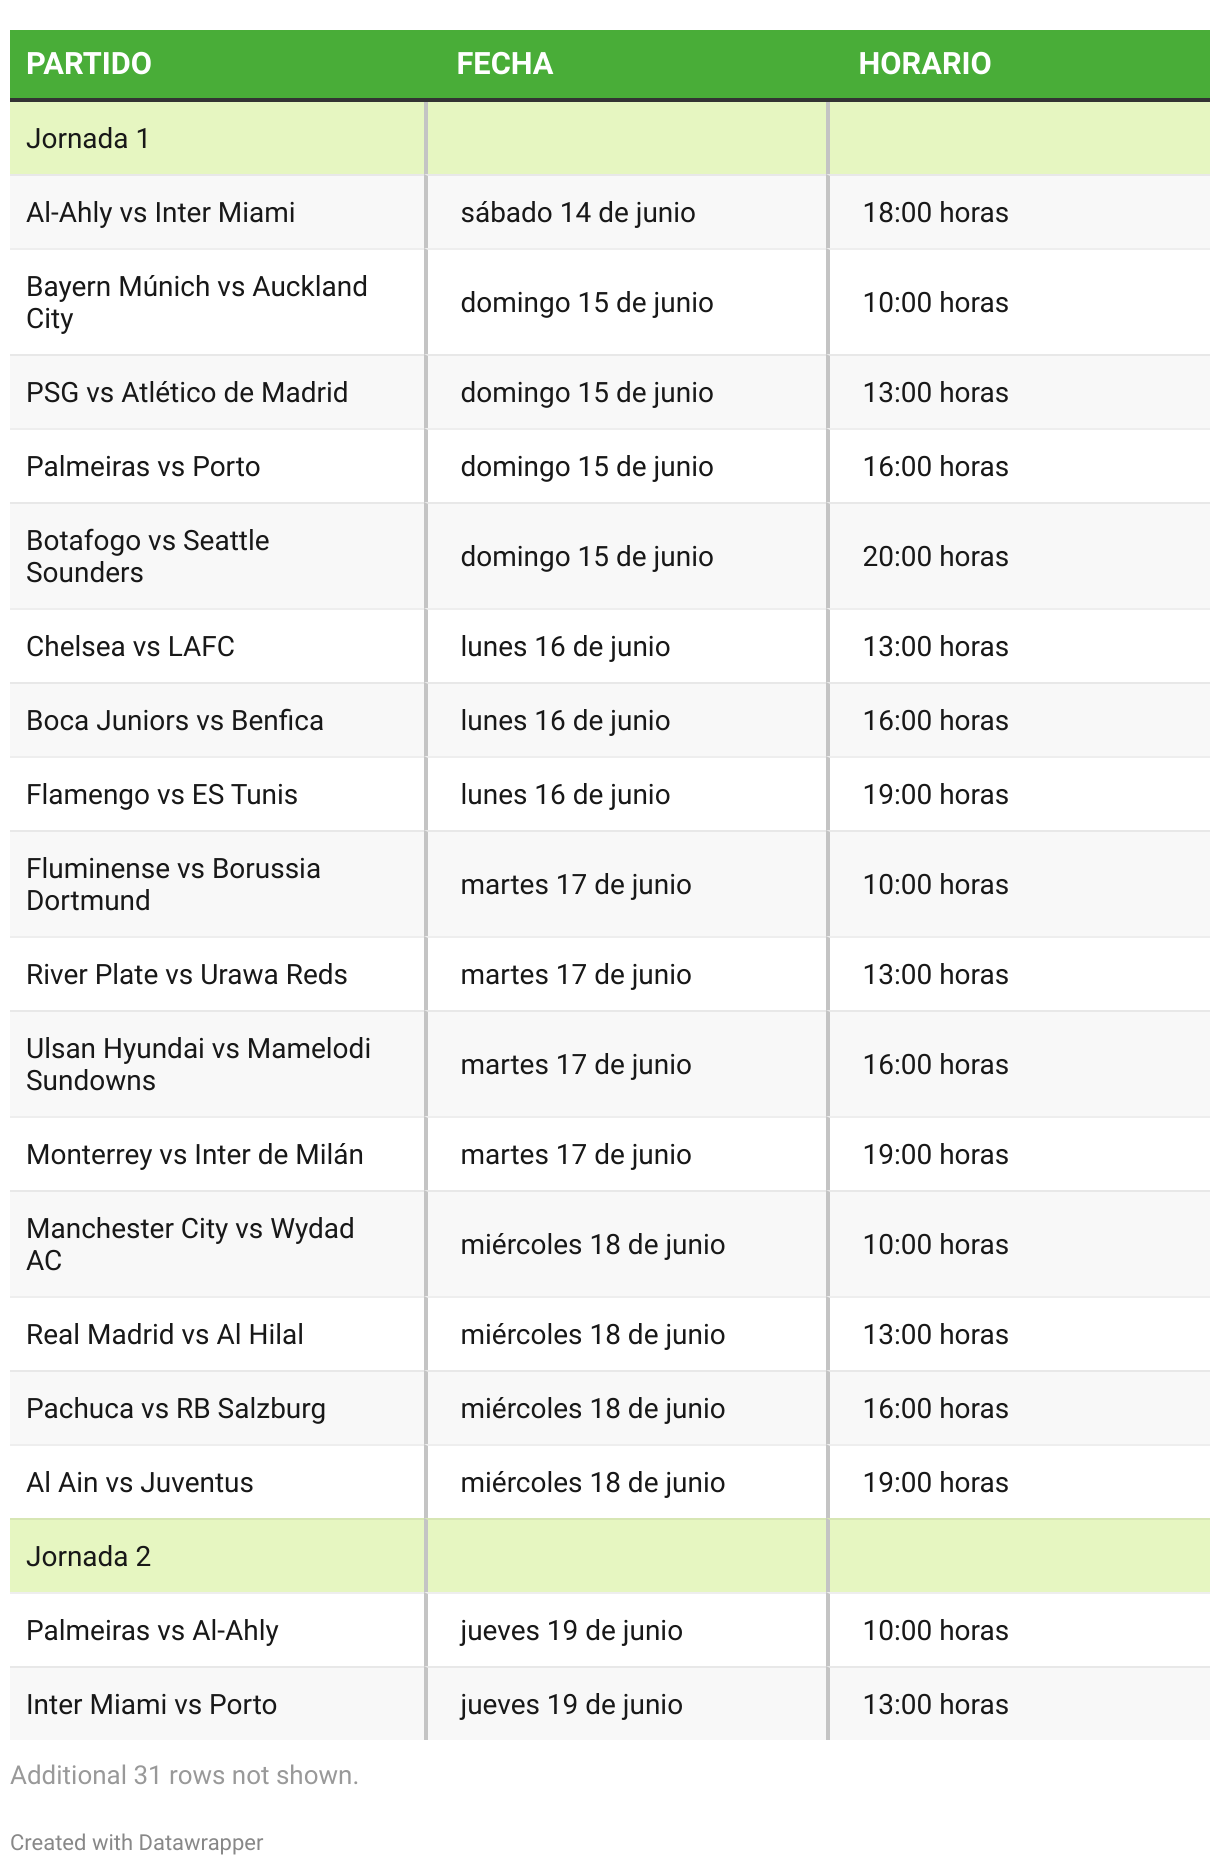
Task: Click the sábado 14 de junio date
Action: [x=578, y=212]
